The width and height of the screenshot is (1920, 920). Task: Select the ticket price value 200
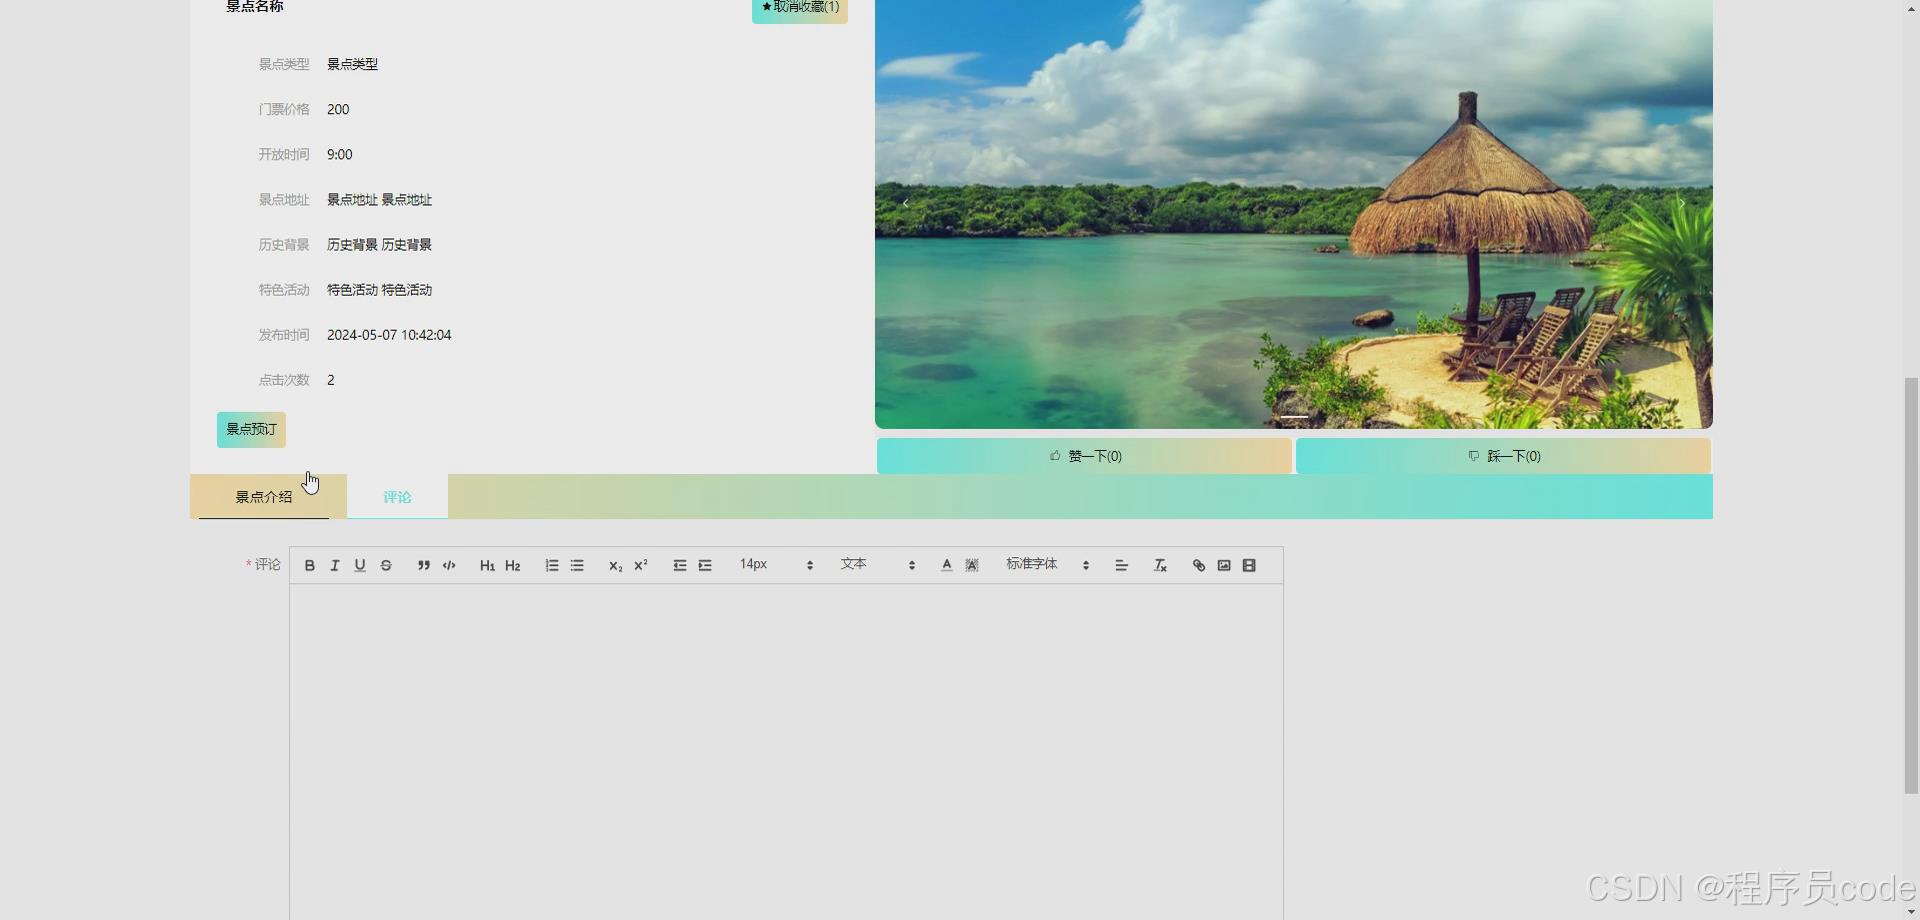coord(338,110)
